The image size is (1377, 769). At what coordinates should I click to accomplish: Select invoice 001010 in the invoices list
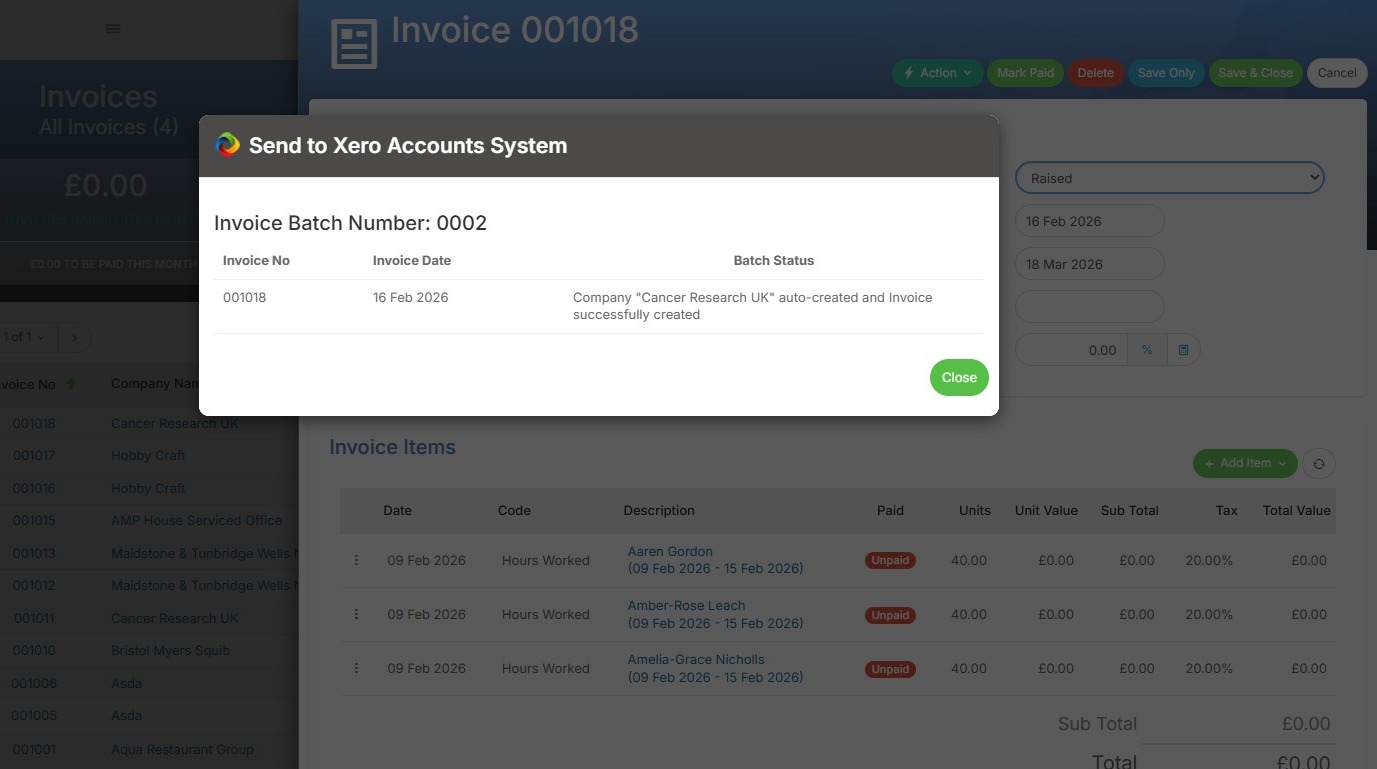[x=34, y=651]
